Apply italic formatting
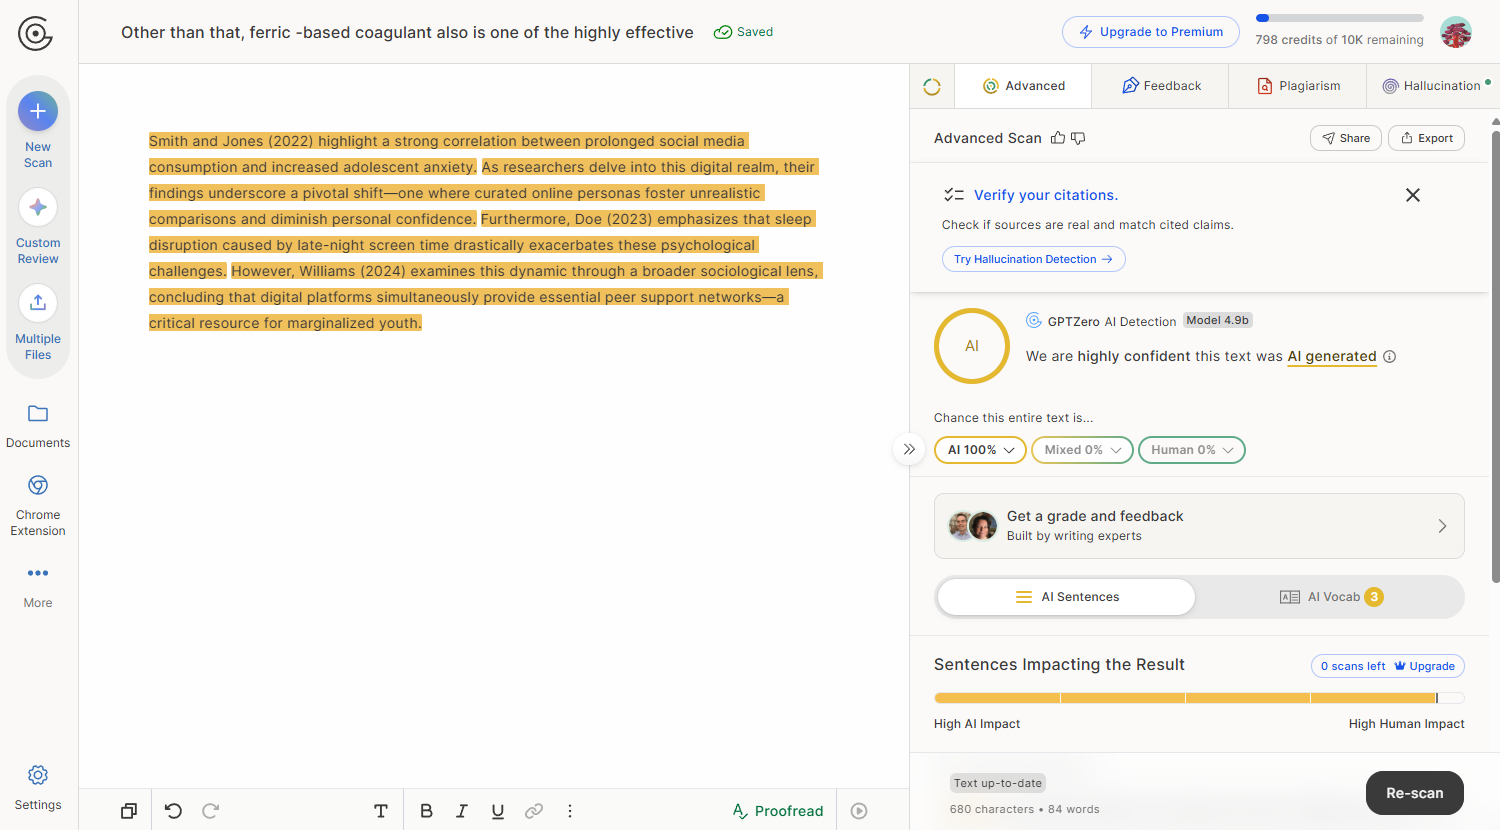The width and height of the screenshot is (1500, 830). (x=462, y=811)
